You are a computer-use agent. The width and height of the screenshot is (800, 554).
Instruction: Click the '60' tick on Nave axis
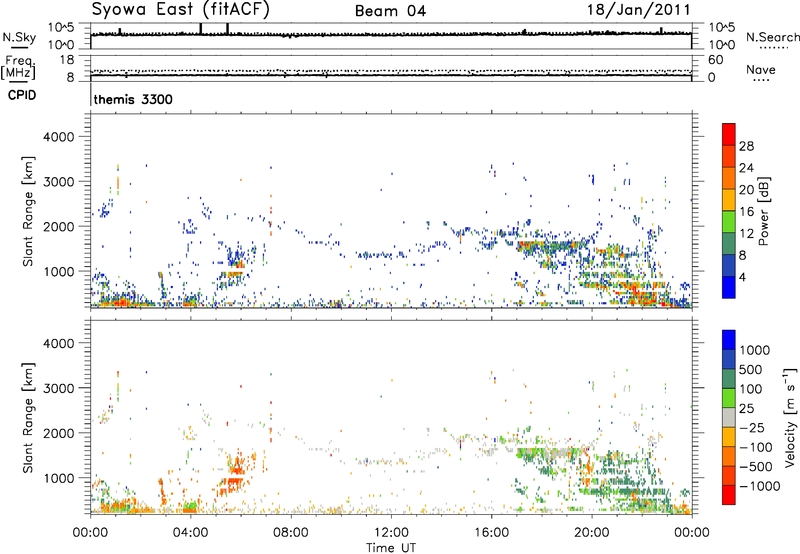pos(716,60)
